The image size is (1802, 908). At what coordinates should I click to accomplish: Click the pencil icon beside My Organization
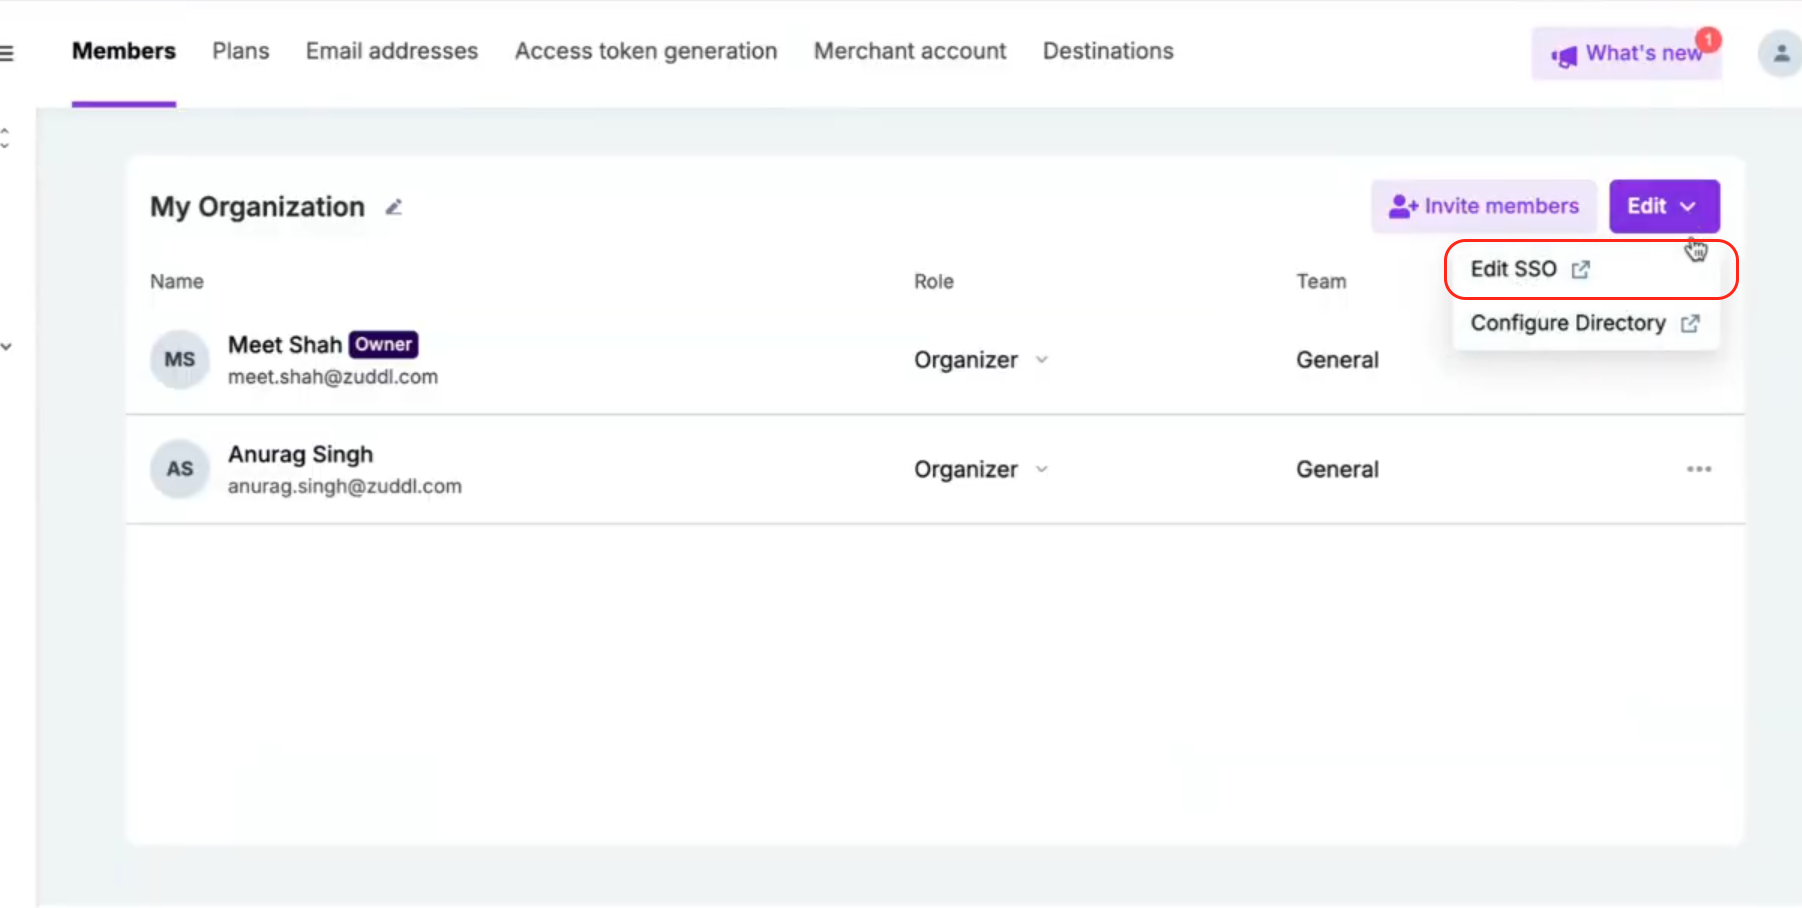[x=394, y=207]
